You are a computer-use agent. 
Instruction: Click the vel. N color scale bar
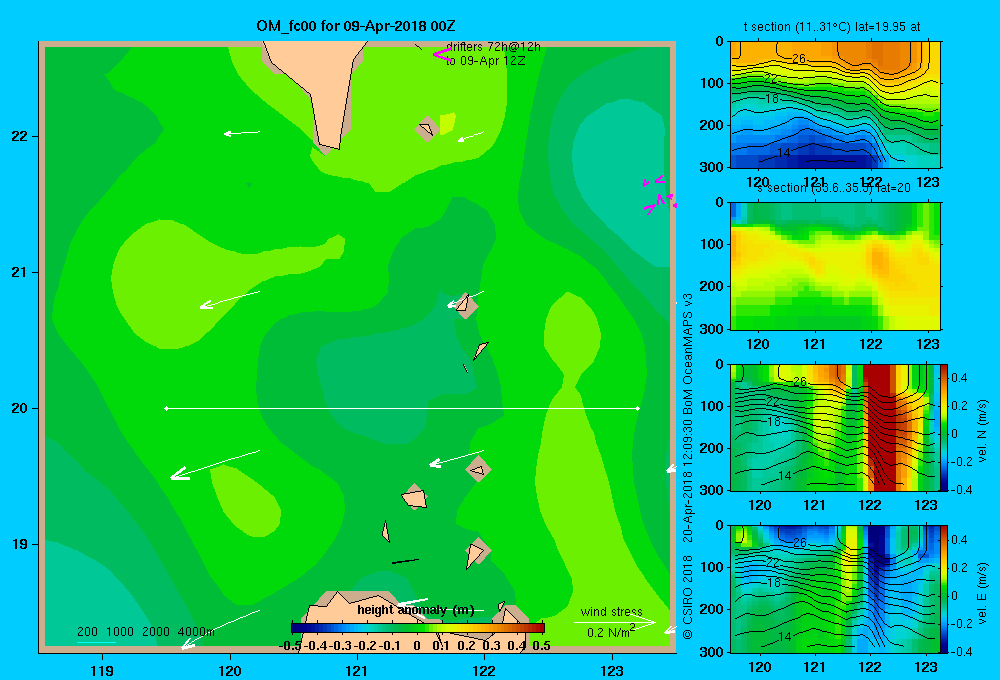(x=944, y=427)
